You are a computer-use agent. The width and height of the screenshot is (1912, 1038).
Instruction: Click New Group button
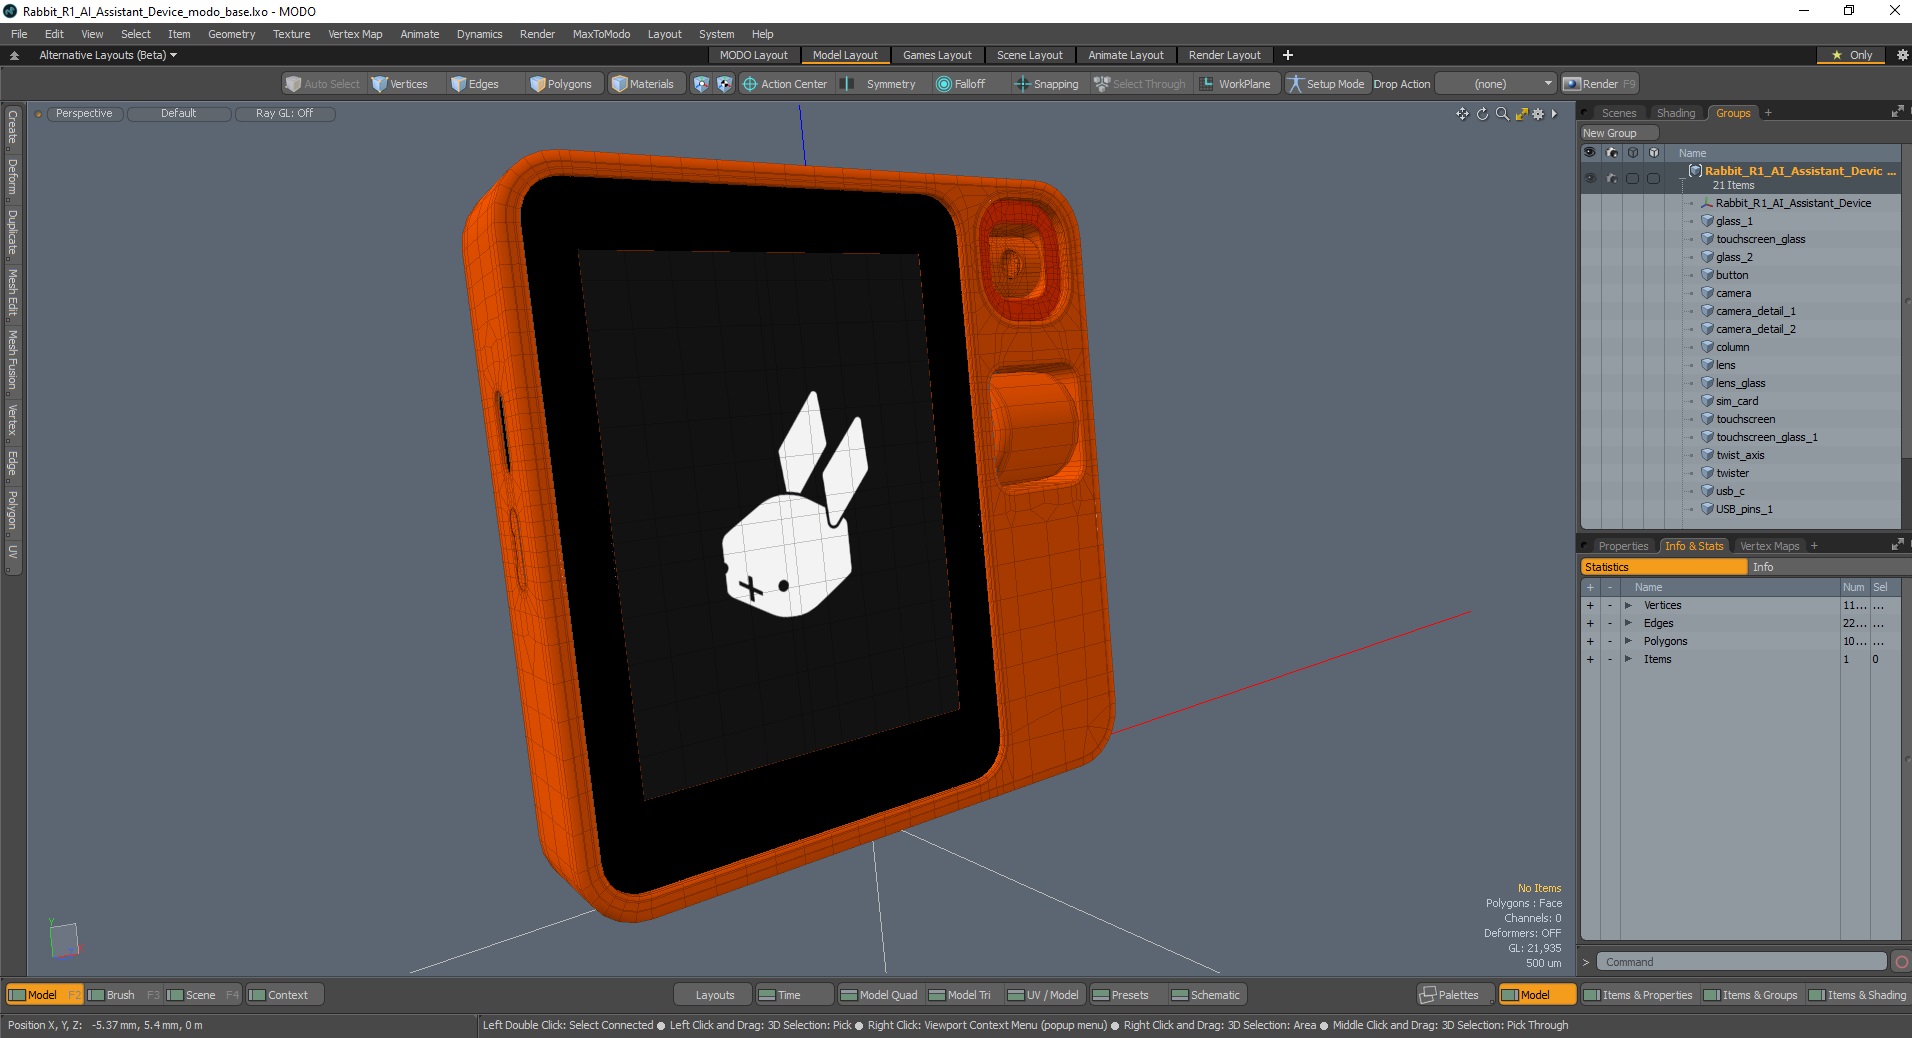1618,133
